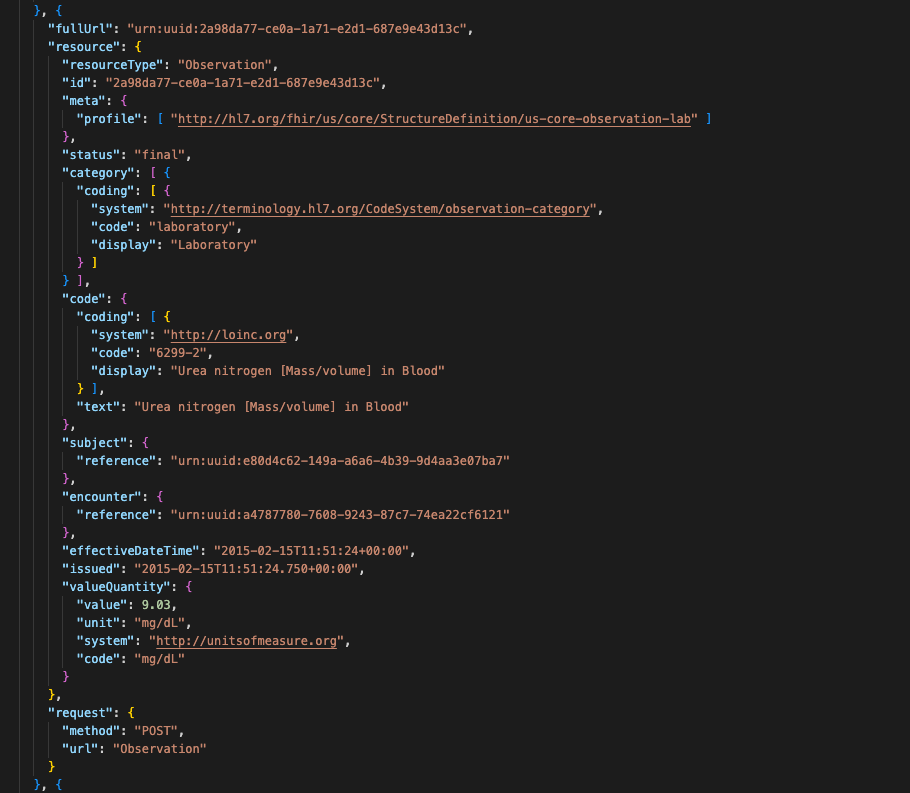Click the LOINC code value "6299-2"

[x=178, y=353]
